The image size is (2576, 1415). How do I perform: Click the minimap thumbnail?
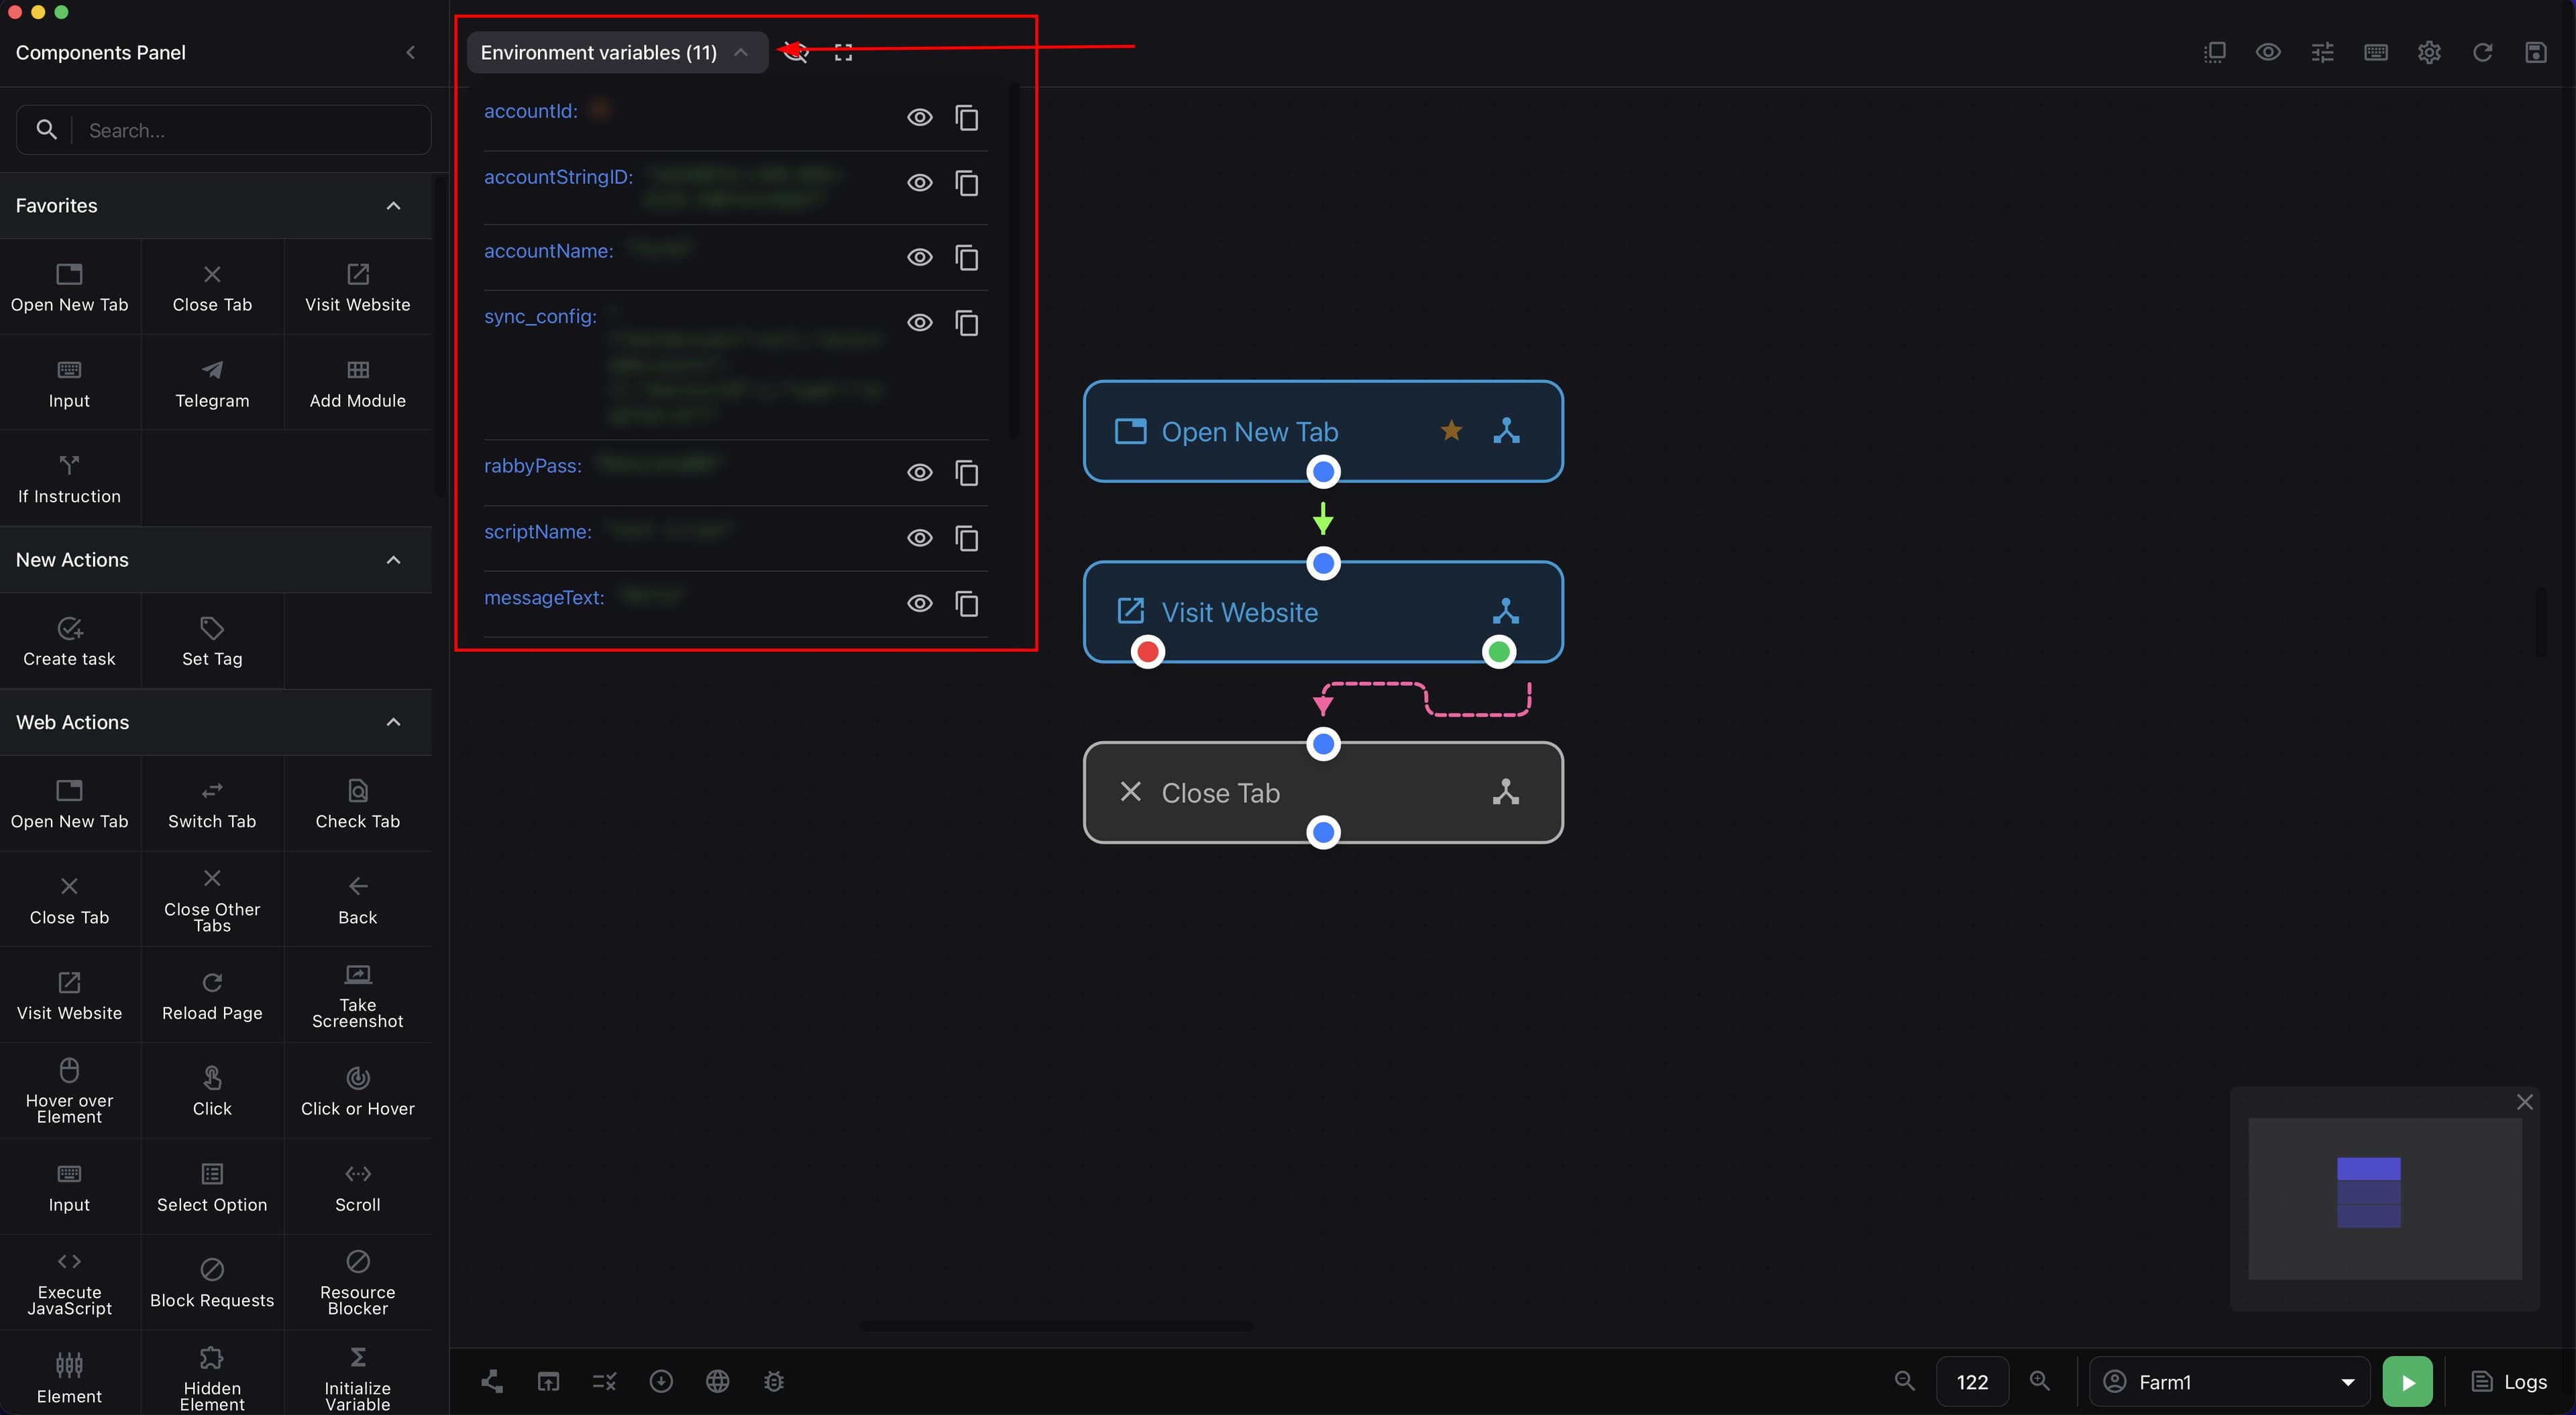[2385, 1198]
